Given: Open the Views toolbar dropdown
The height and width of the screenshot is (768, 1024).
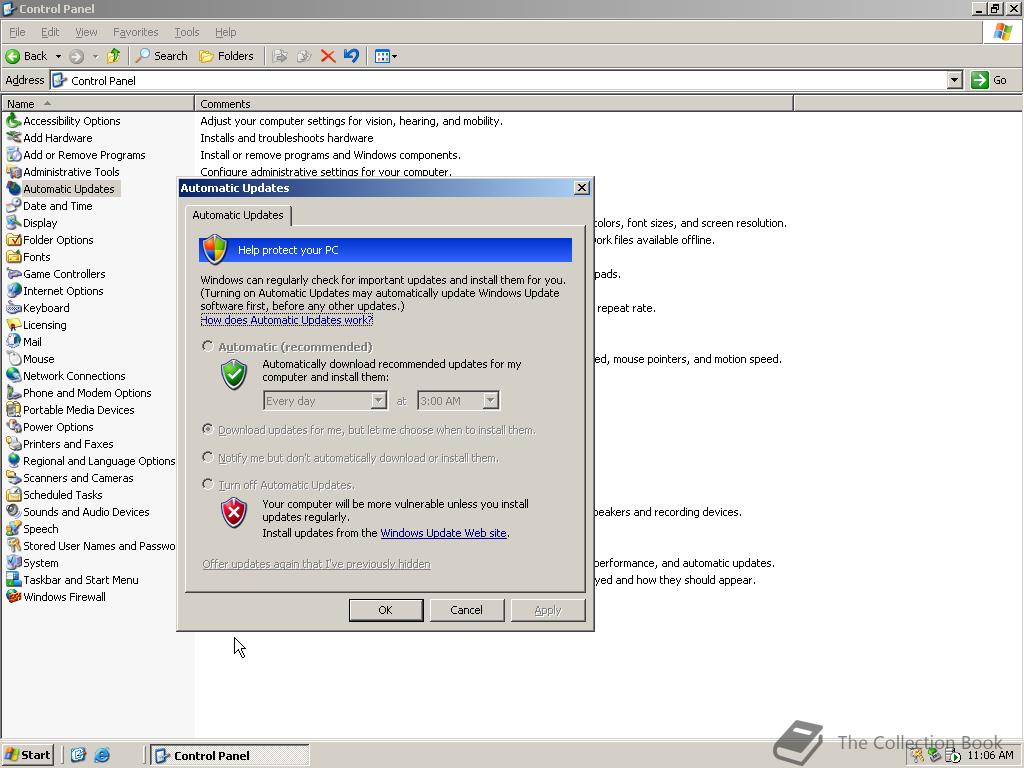Looking at the screenshot, I should [386, 56].
